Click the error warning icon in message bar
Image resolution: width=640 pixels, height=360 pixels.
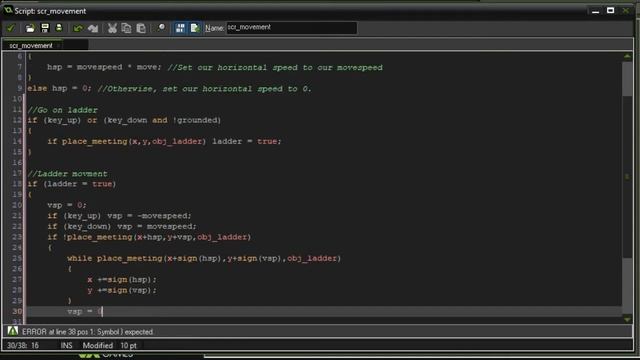point(13,331)
